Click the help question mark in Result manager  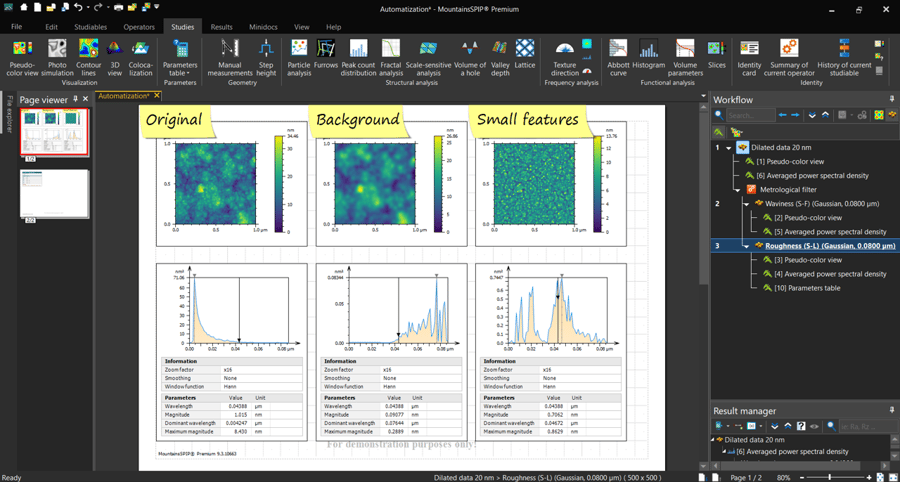pos(801,426)
